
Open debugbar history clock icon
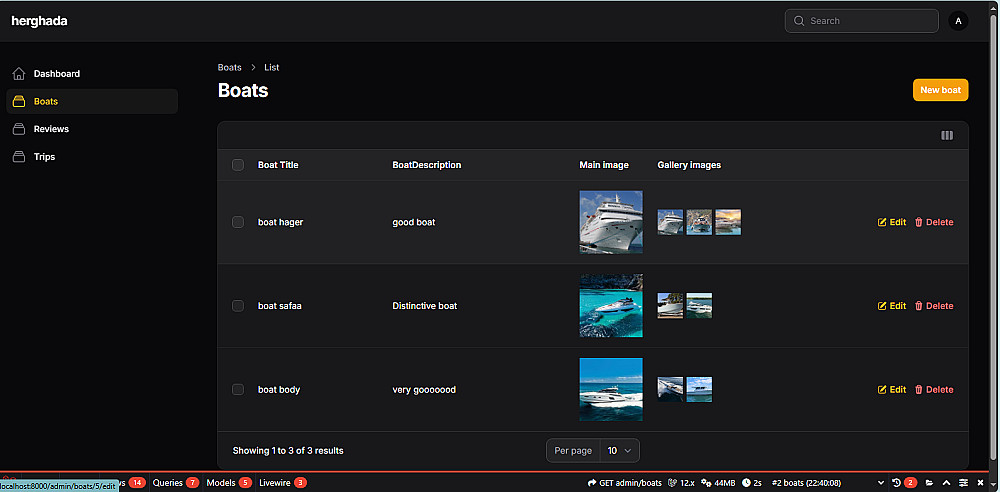[x=897, y=482]
